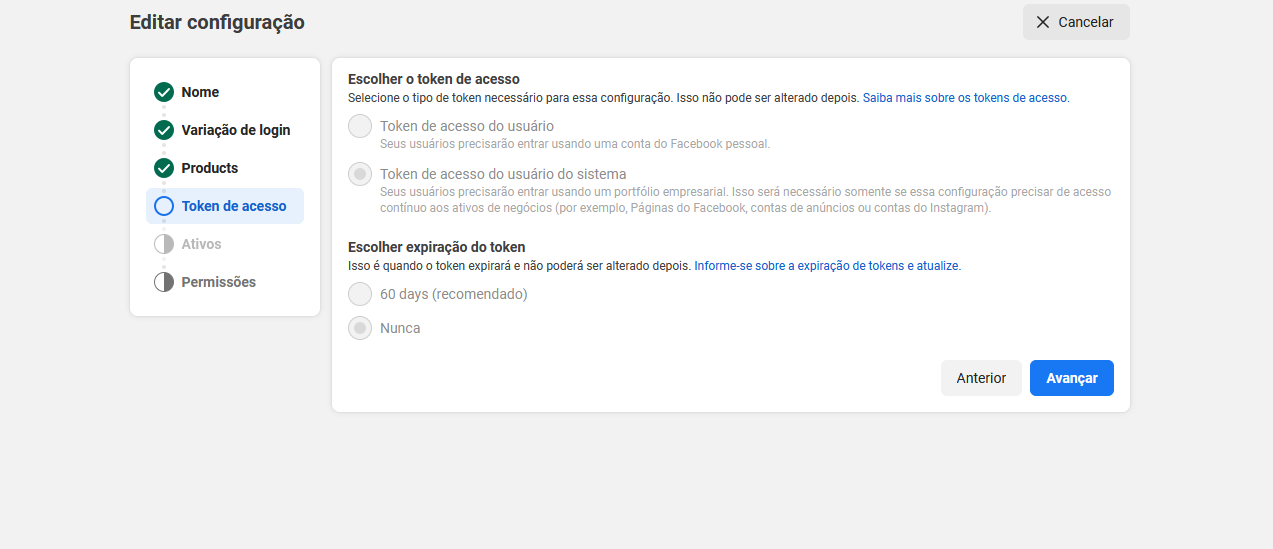Viewport: 1273px width, 549px height.
Task: Click the checkmark icon beside Variação de login
Action: coord(164,130)
